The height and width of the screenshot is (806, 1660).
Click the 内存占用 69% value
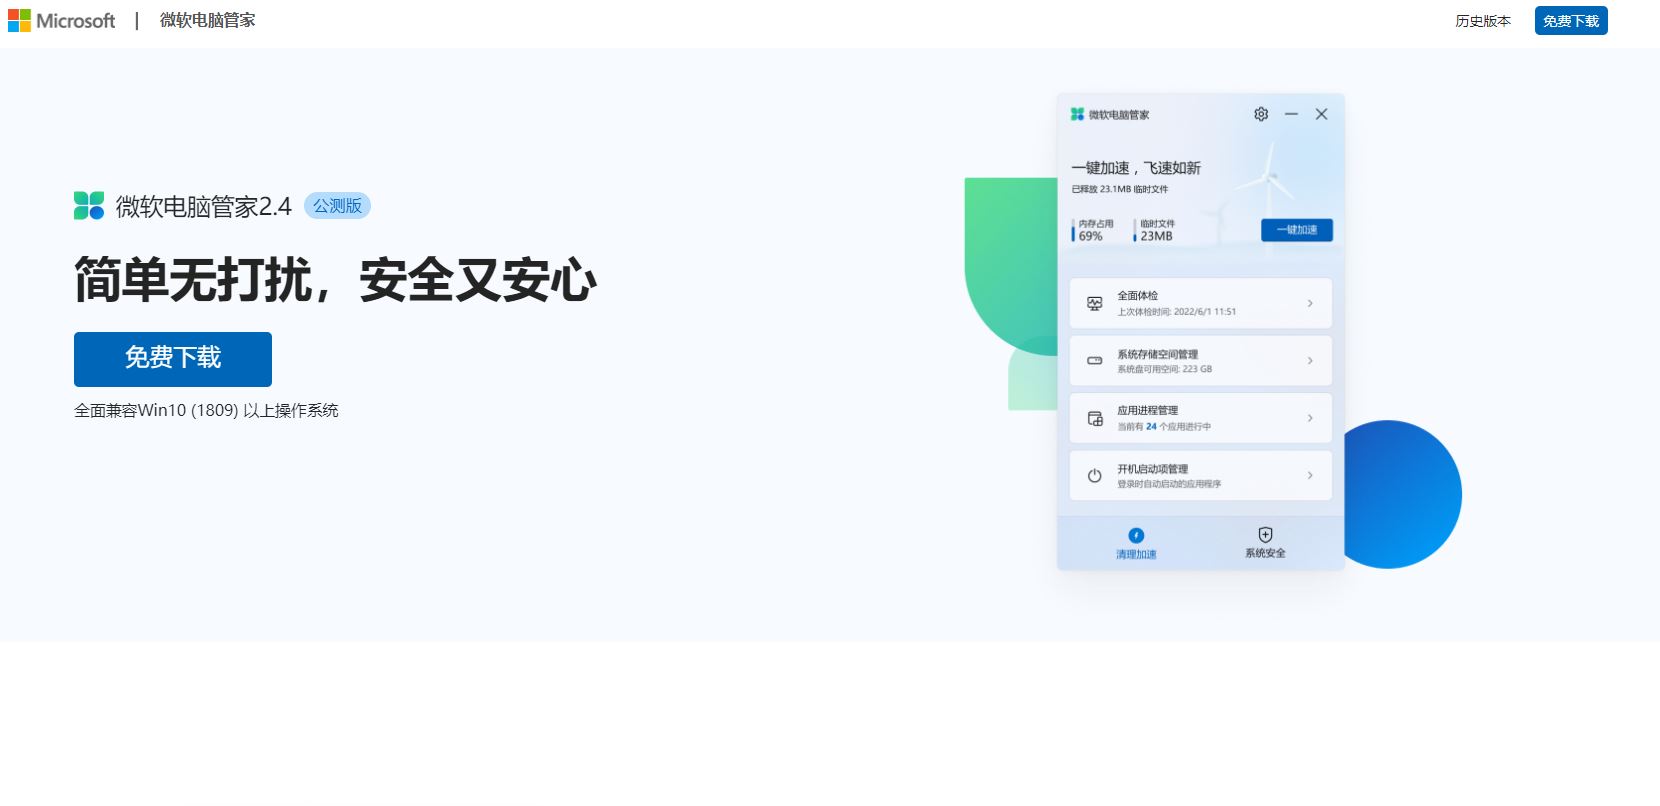tap(1091, 236)
